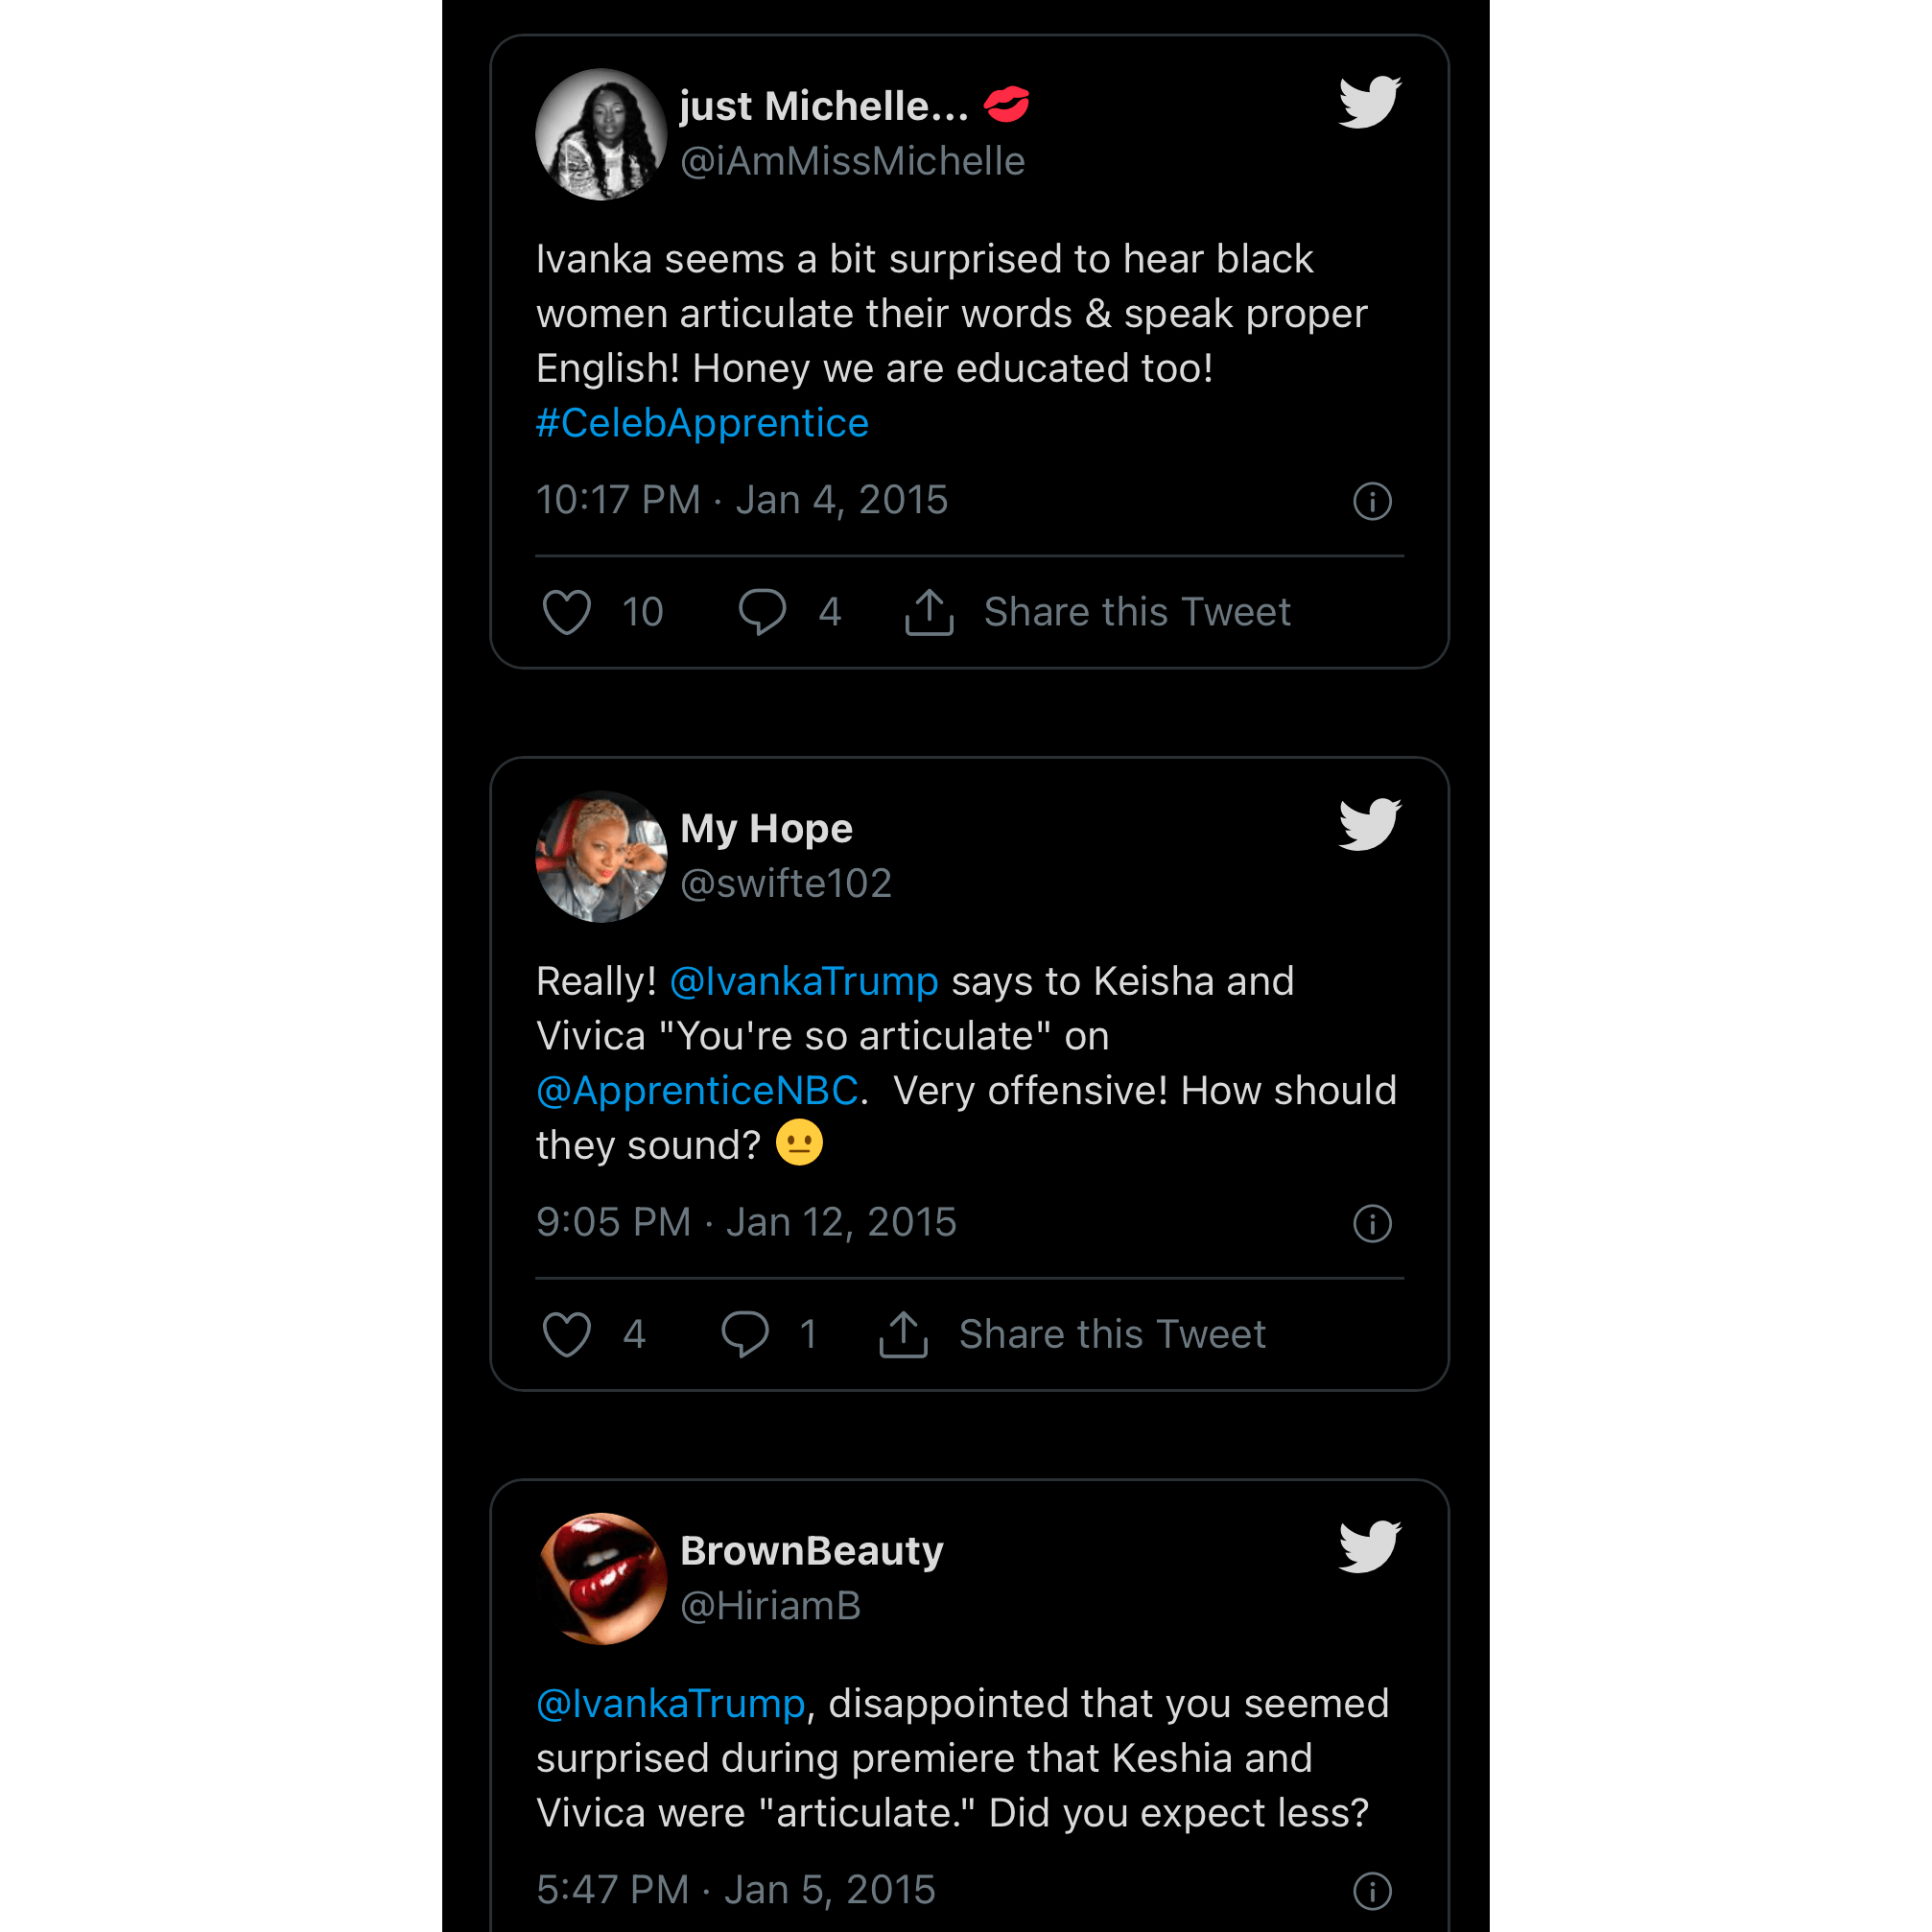Click the Twitter bird on Michelle's tweet
Image resolution: width=1932 pixels, height=1932 pixels.
(1369, 102)
